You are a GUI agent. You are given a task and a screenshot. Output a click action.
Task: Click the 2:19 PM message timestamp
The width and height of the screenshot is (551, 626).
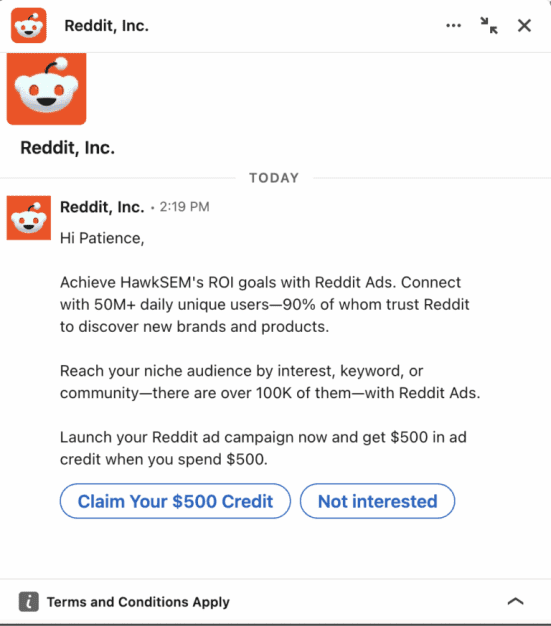184,207
